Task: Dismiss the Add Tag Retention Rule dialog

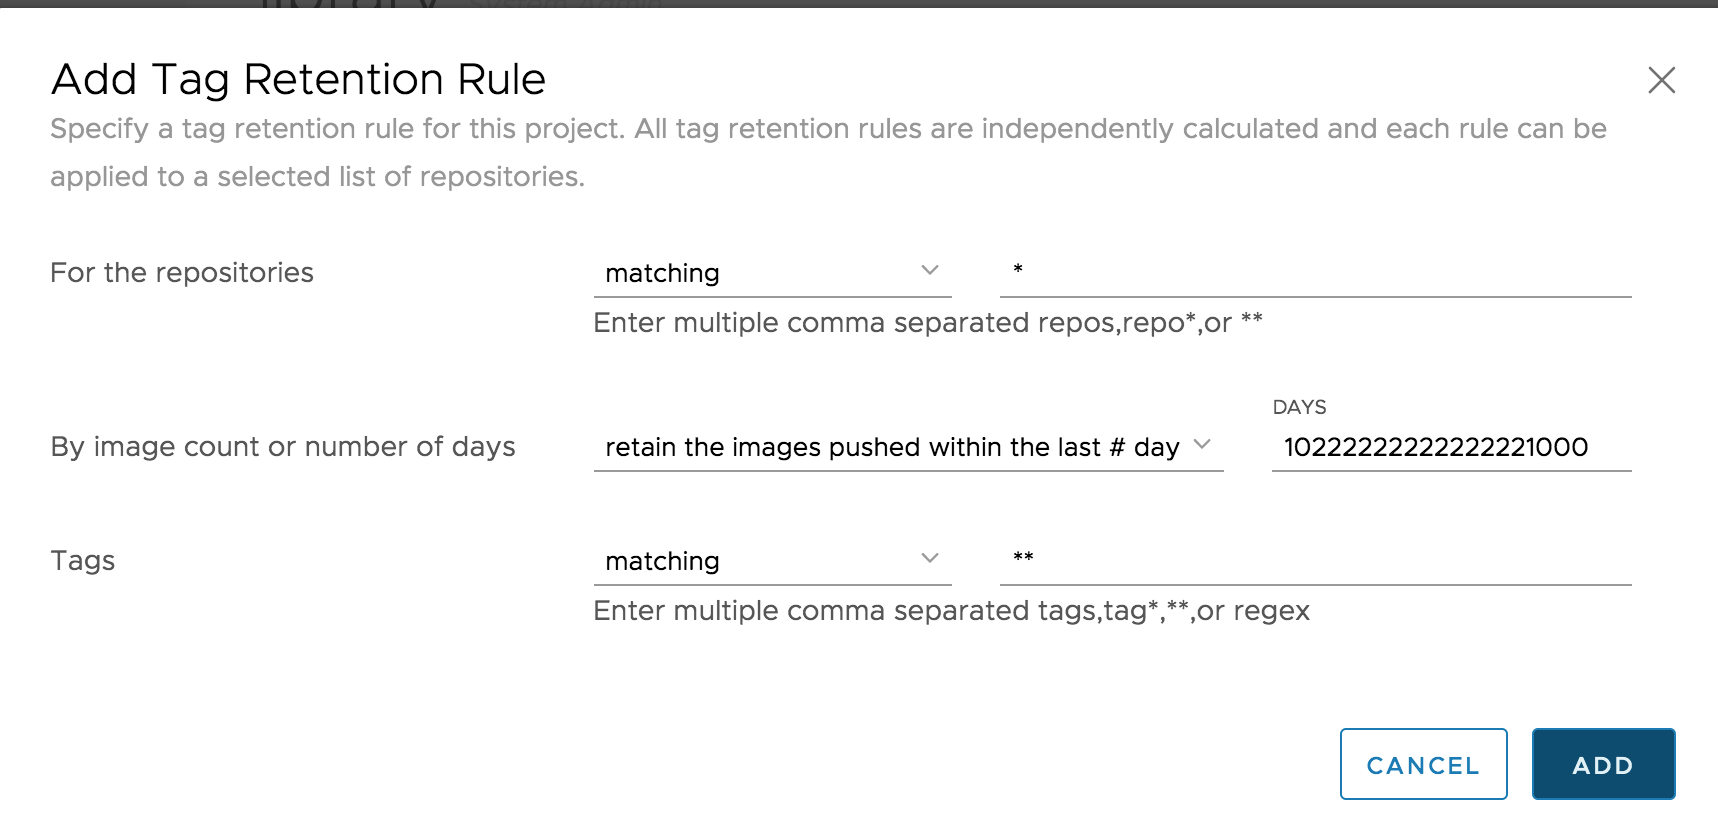Action: [1661, 80]
